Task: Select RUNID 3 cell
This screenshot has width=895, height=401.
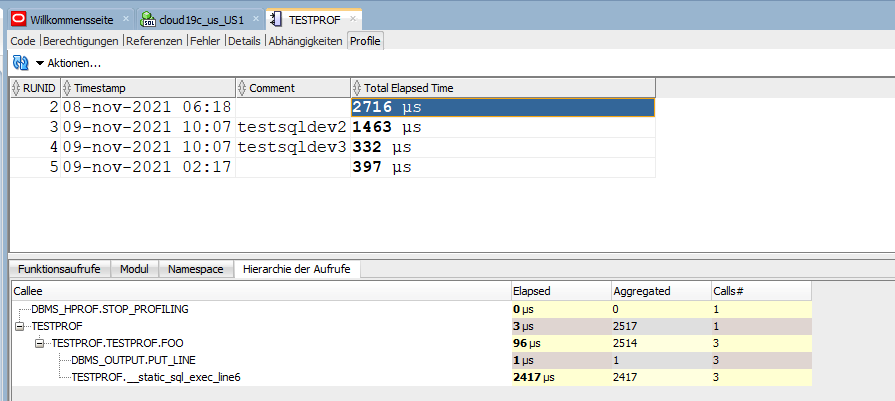Action: click(x=35, y=127)
